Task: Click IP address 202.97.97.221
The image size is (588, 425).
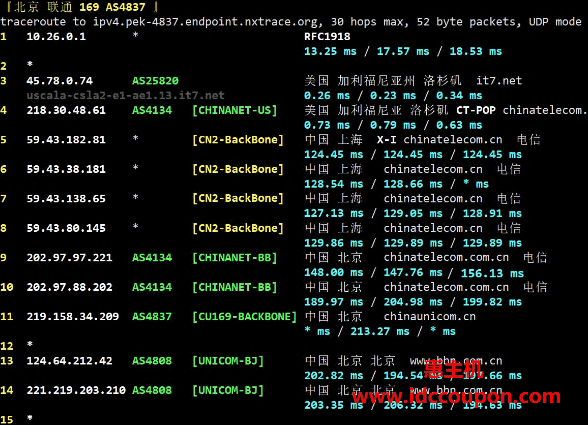Action: (x=69, y=258)
